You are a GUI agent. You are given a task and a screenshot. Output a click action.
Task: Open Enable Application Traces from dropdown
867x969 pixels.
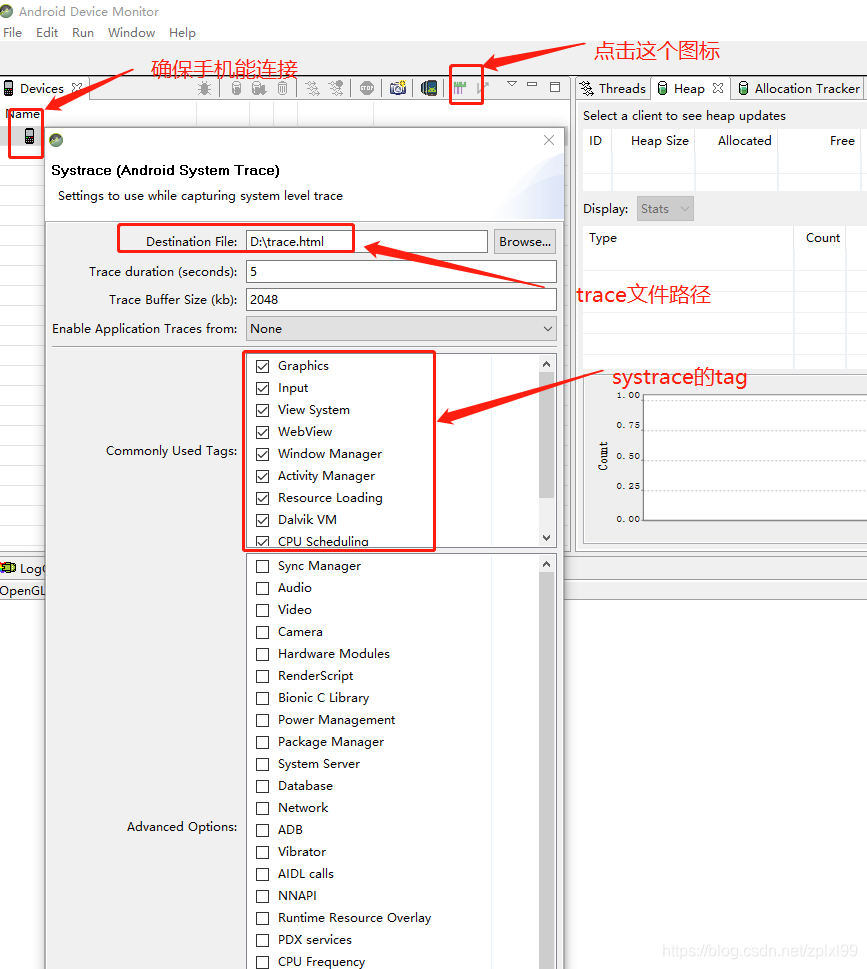click(401, 329)
